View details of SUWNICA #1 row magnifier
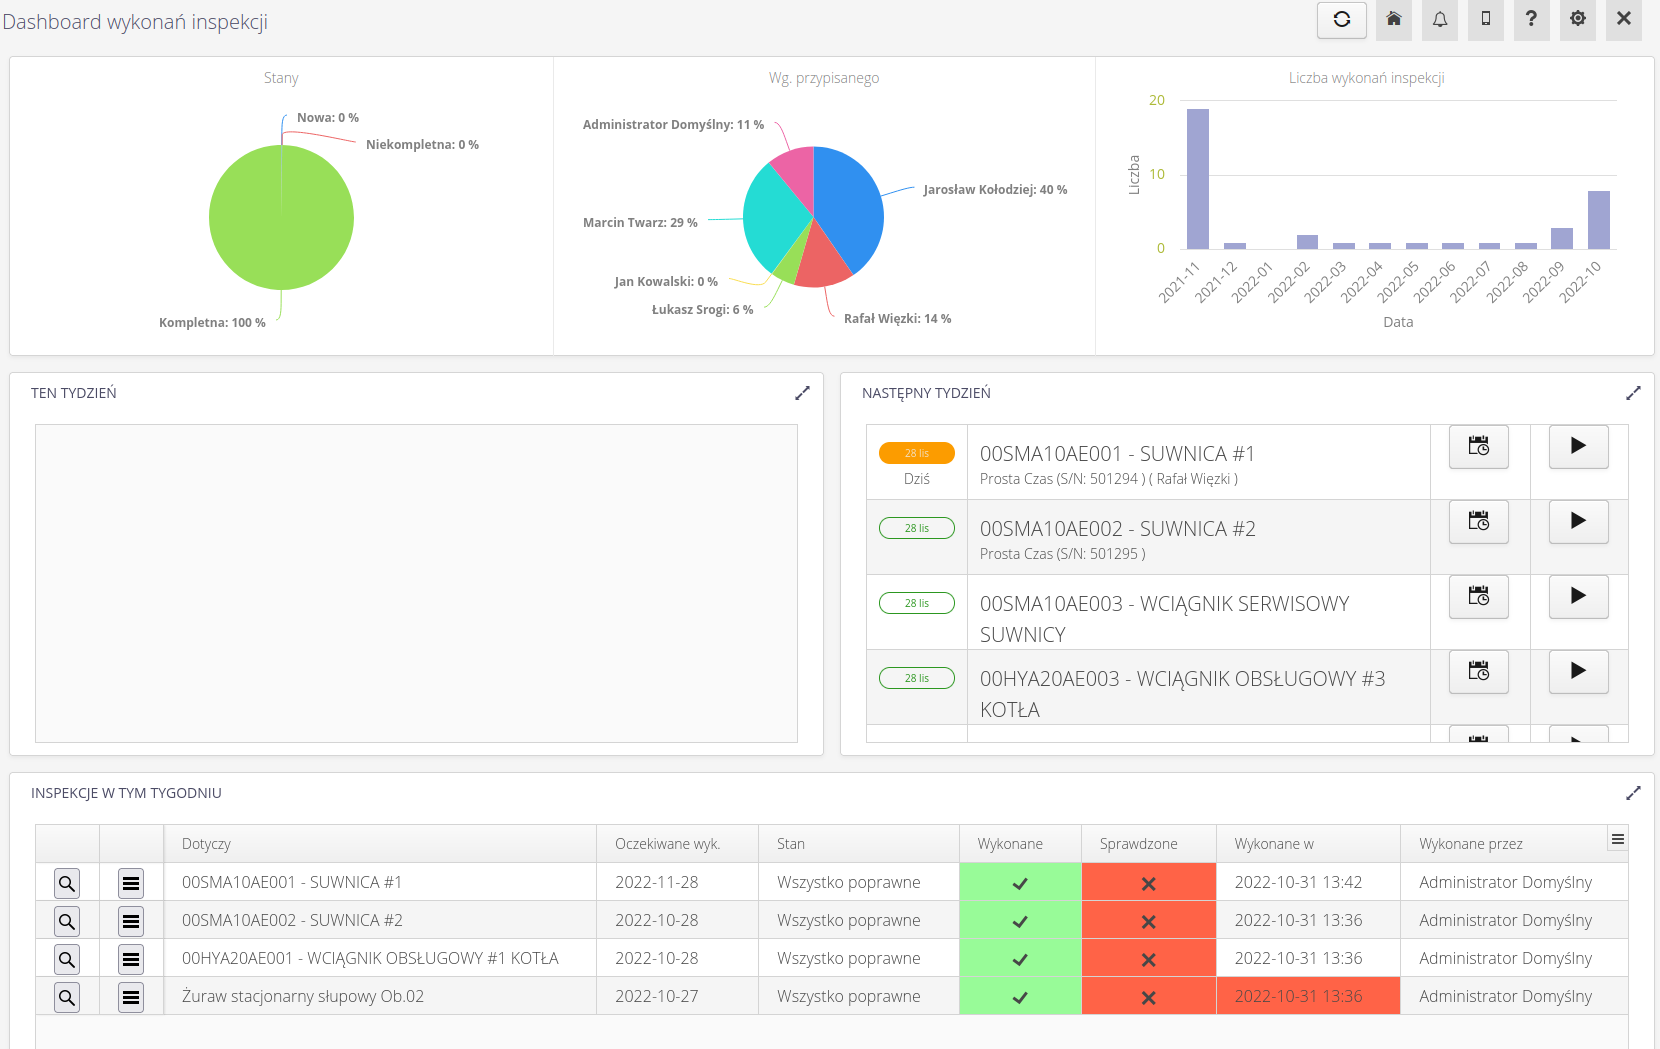 tap(67, 883)
